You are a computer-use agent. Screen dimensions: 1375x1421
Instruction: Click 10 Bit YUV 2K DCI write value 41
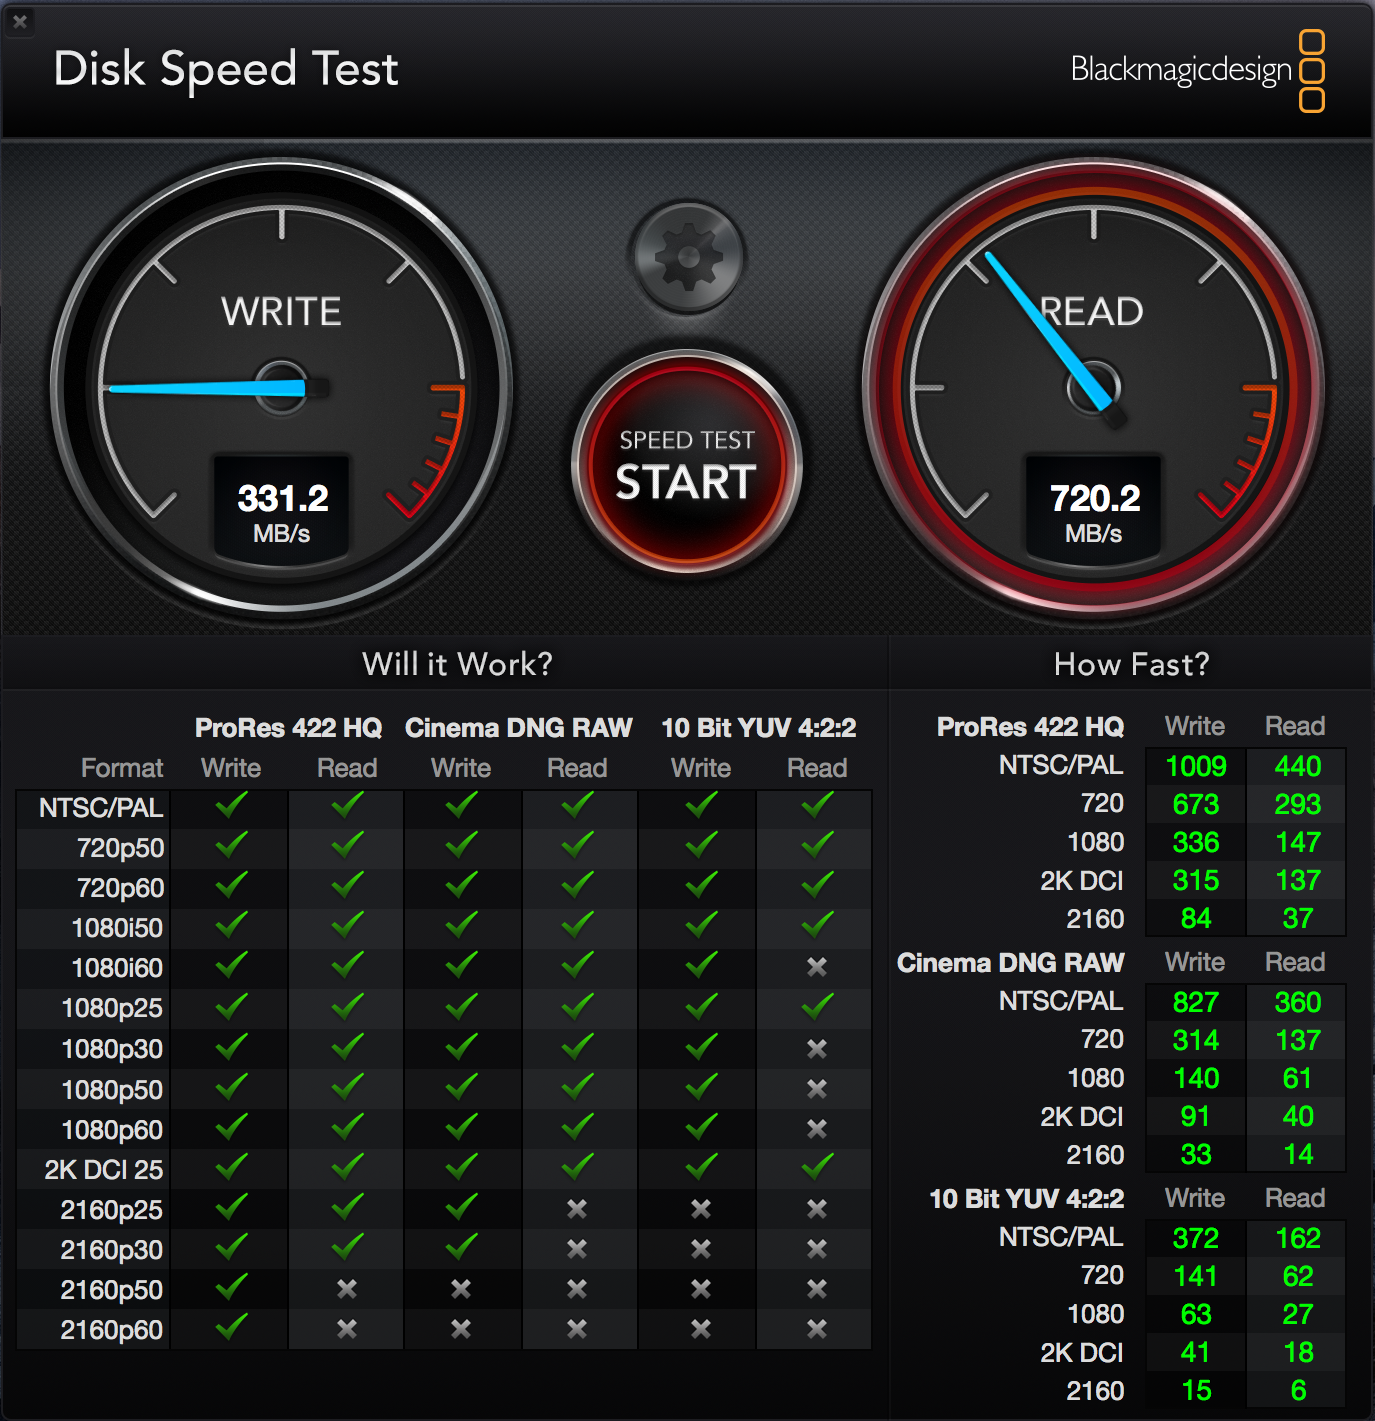click(x=1196, y=1352)
